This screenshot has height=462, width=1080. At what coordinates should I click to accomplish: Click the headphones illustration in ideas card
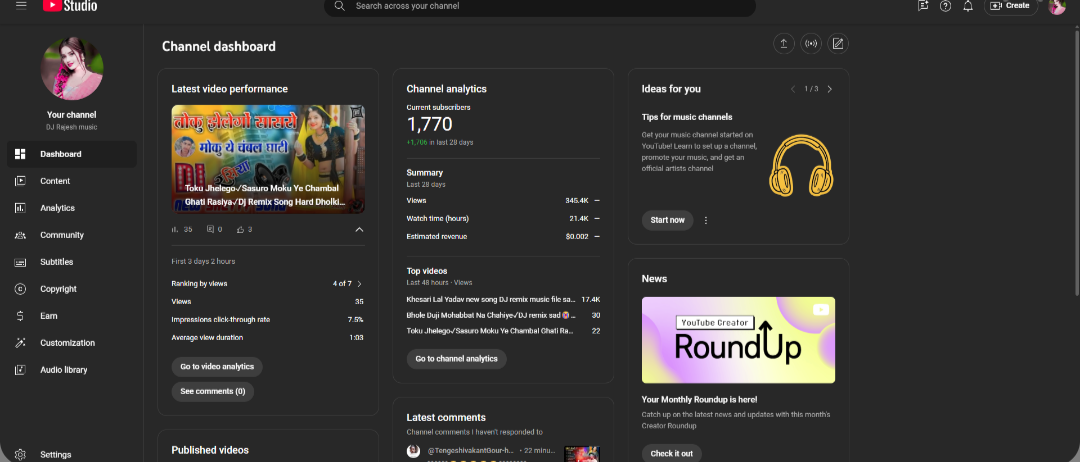tap(801, 165)
